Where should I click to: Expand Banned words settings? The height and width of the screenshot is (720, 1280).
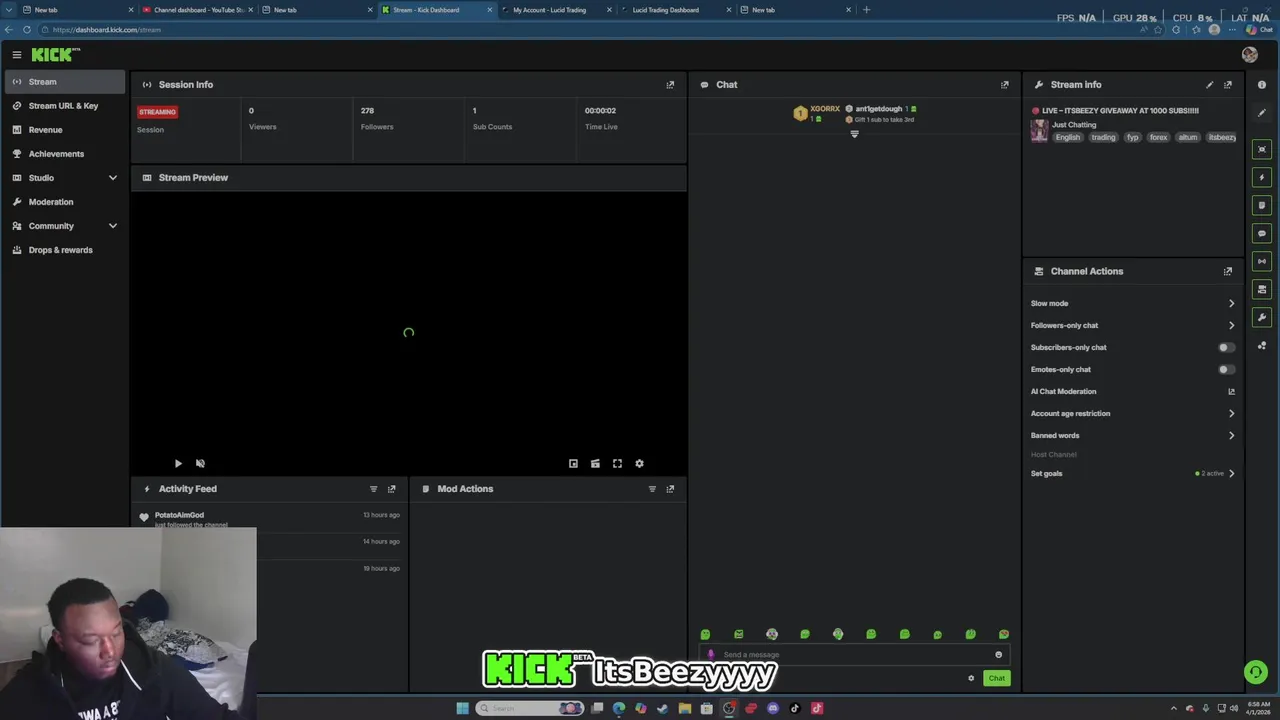click(1231, 435)
